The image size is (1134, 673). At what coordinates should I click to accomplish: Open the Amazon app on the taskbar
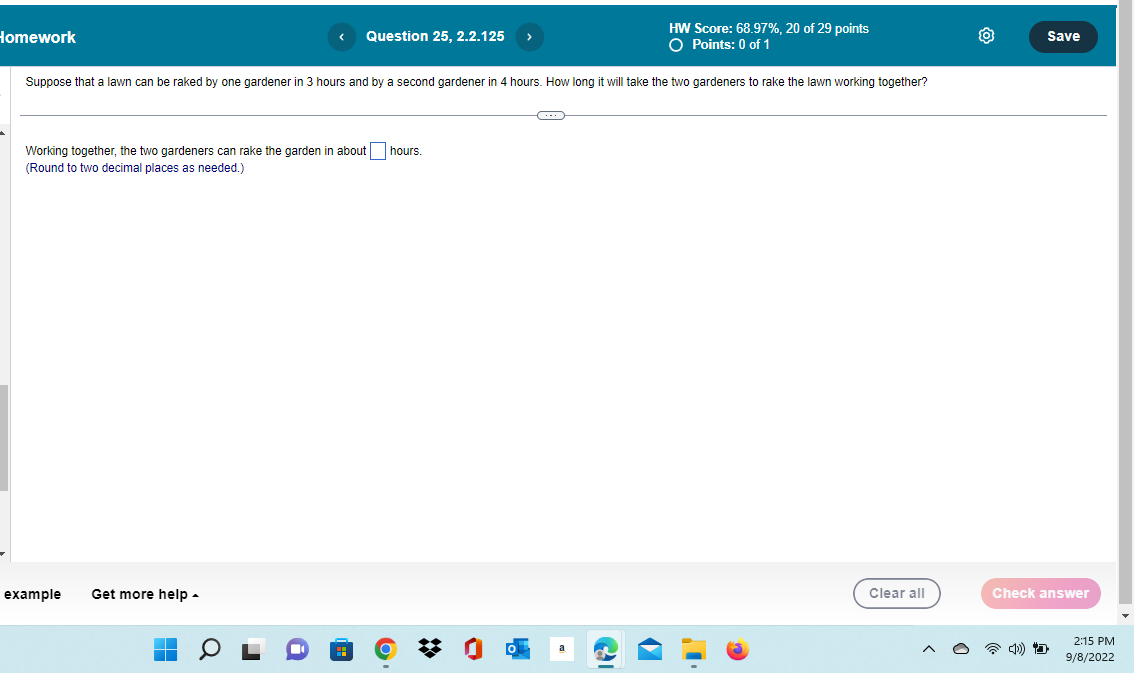point(561,649)
